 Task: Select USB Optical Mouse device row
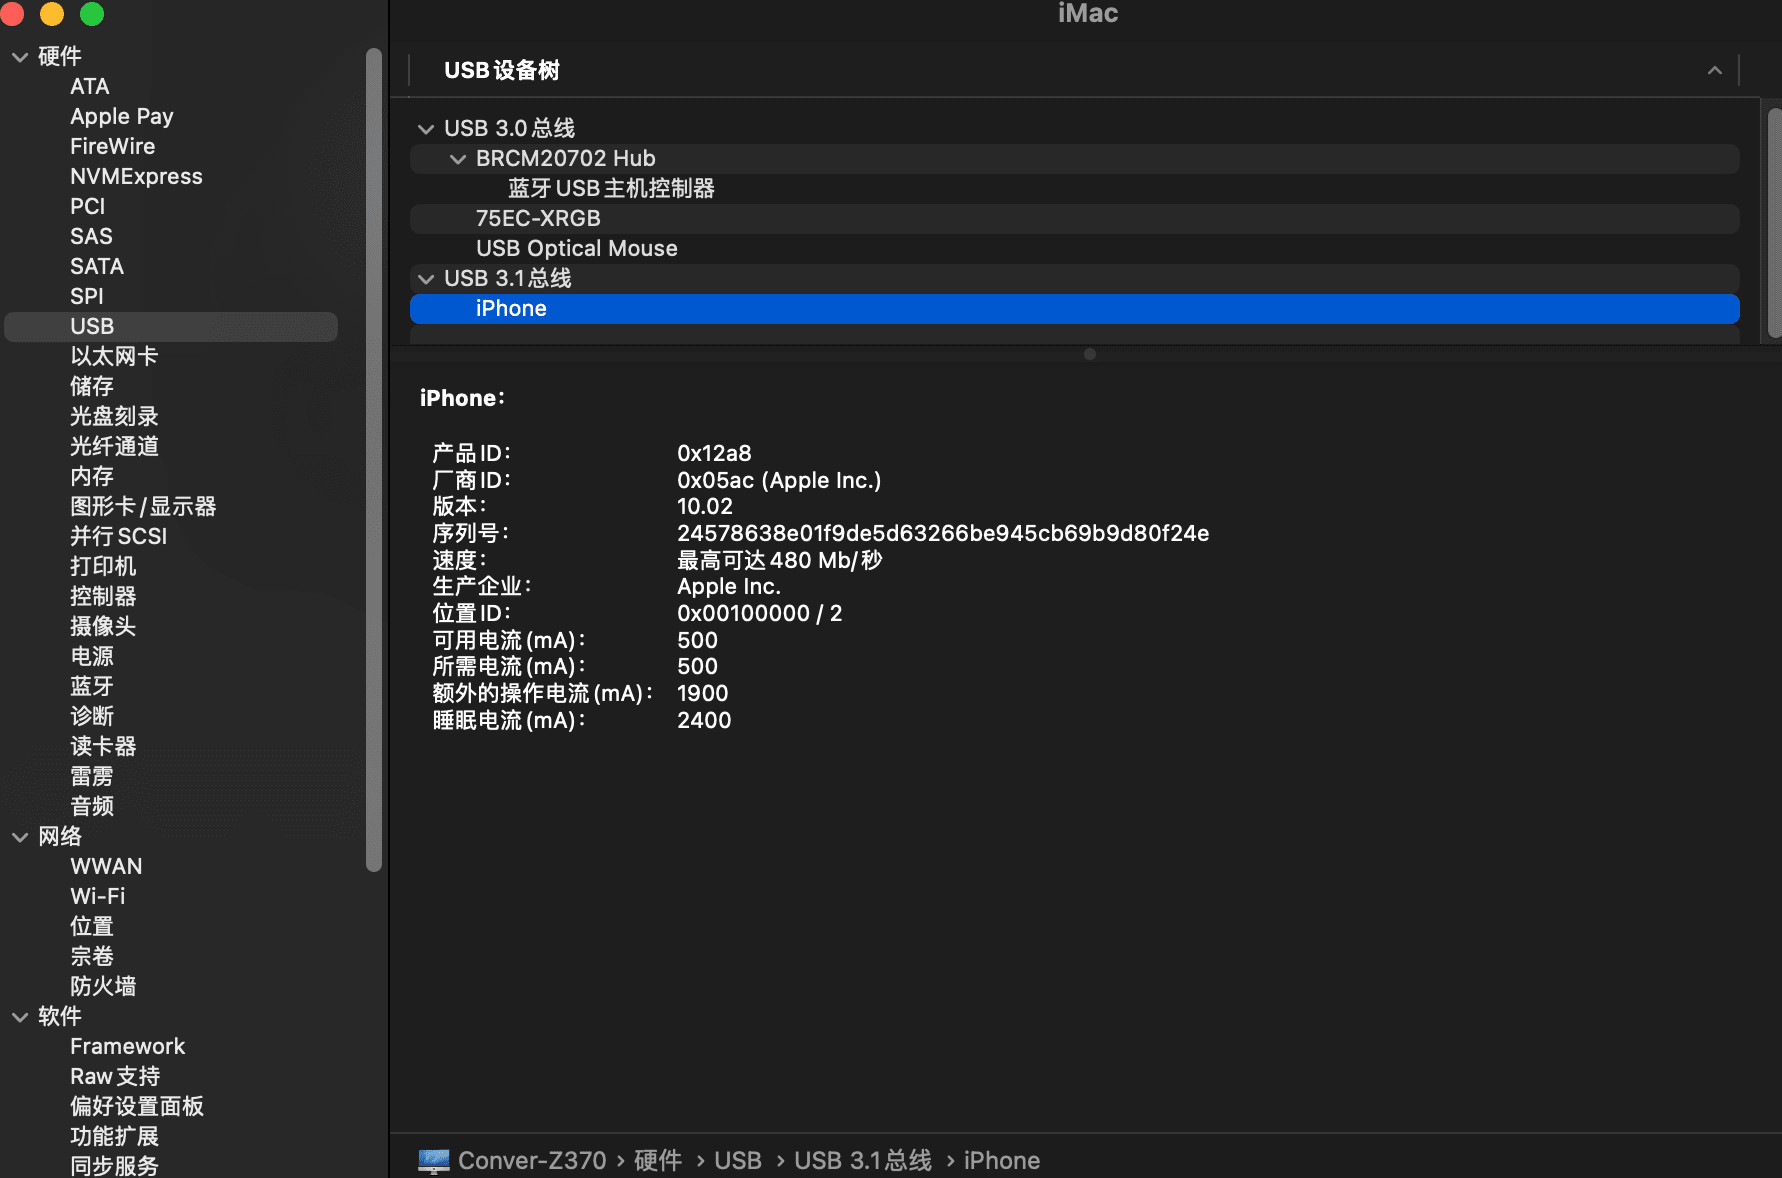1074,249
